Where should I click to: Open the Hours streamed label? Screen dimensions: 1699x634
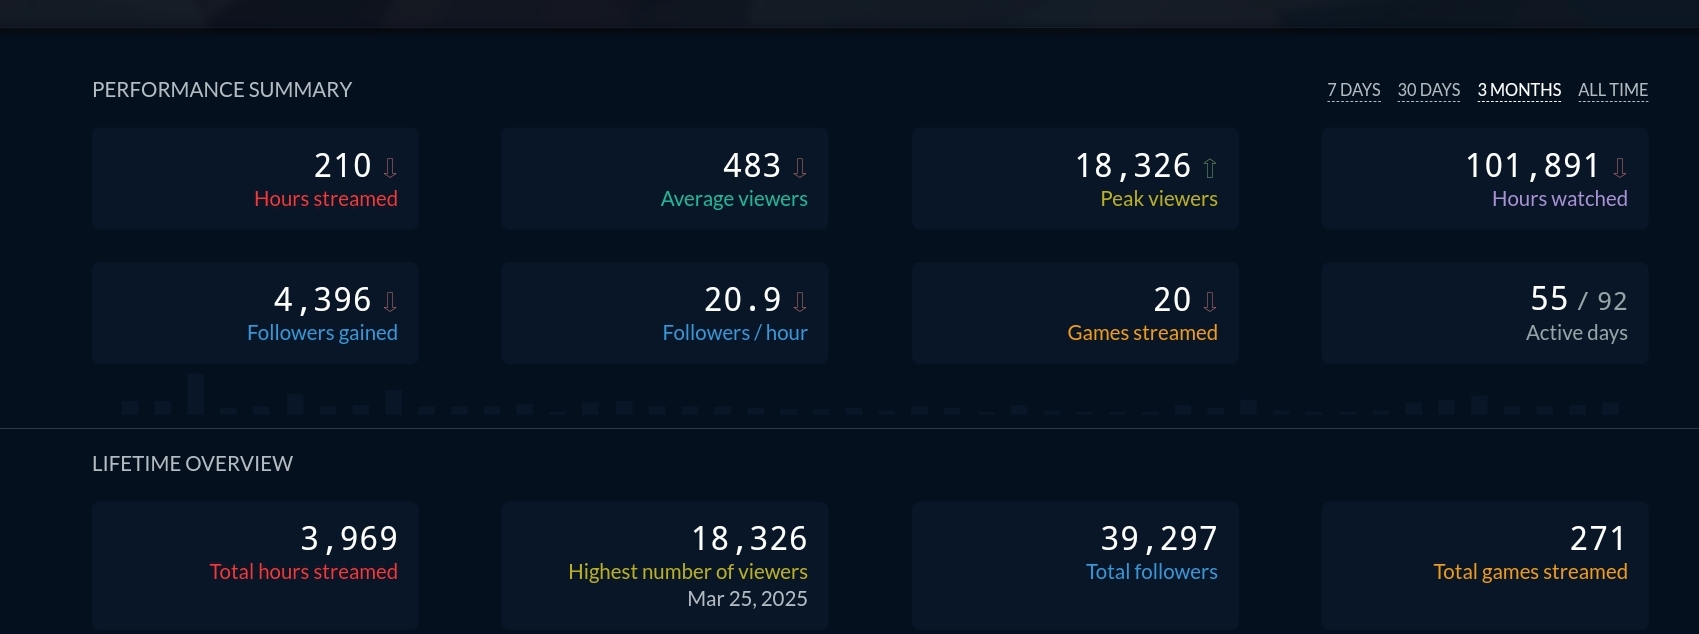coord(326,199)
